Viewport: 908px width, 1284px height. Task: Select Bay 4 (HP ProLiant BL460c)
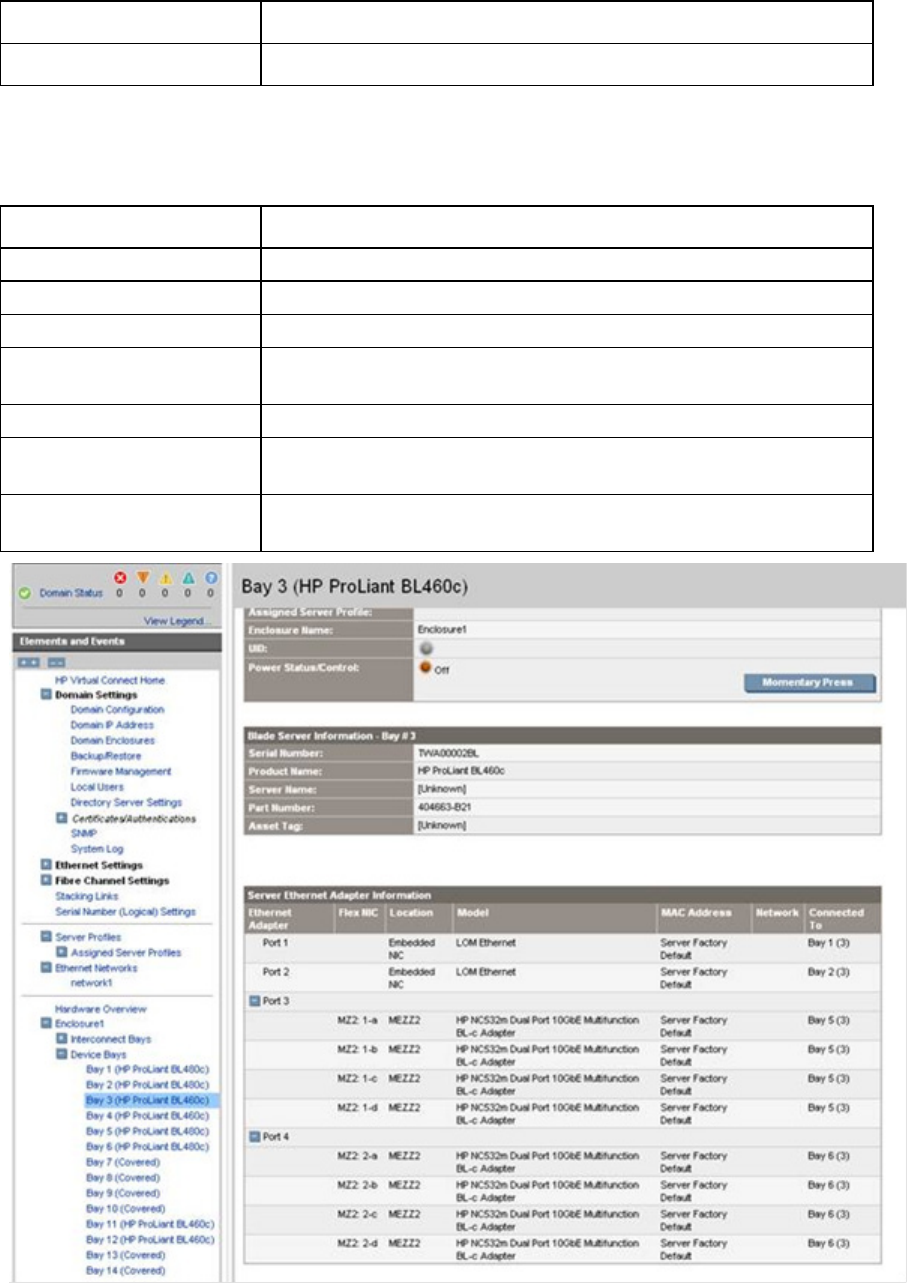[146, 1115]
